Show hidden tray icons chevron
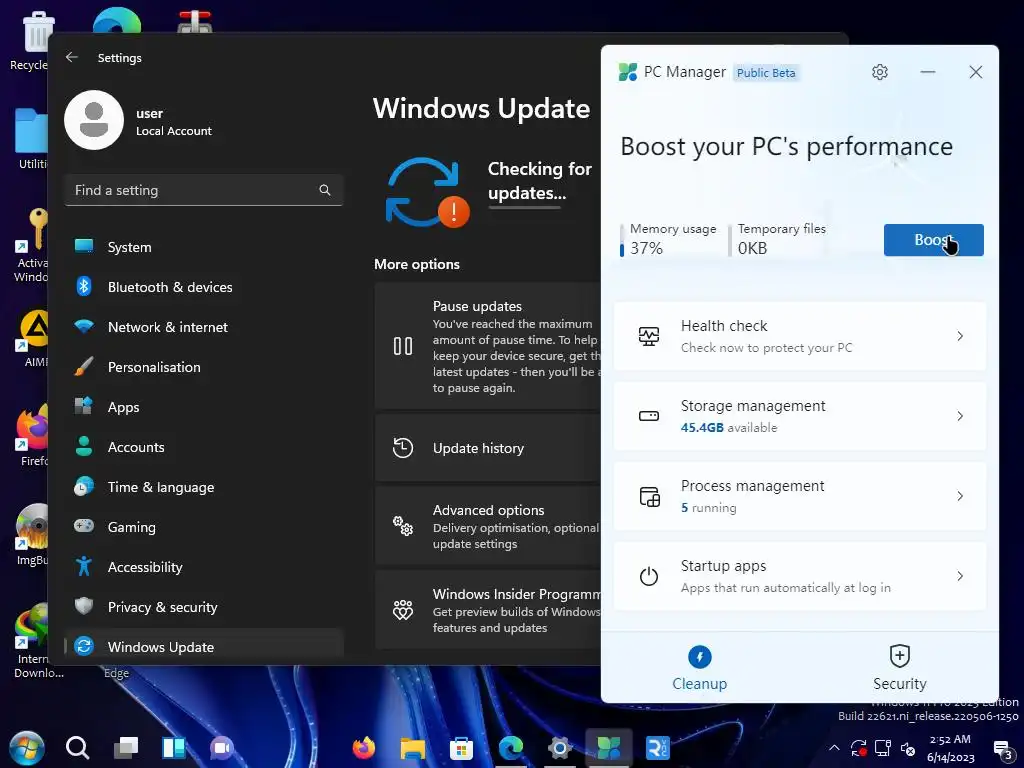 pos(834,748)
